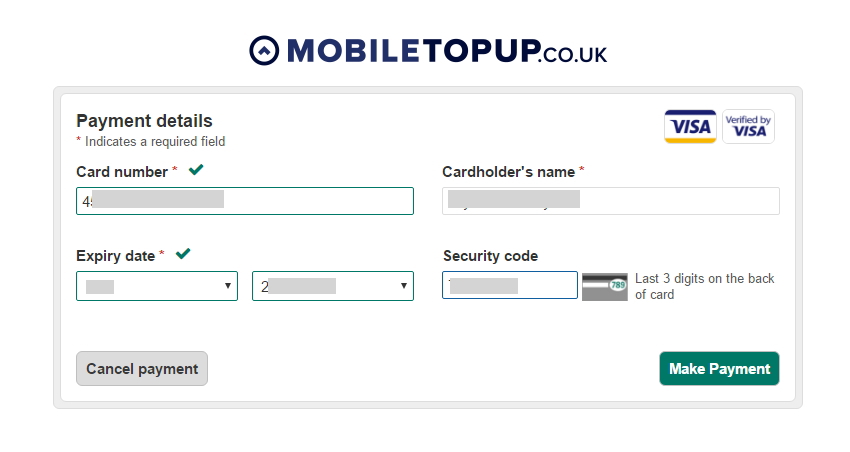Click the arrow of the expiry month select

[x=228, y=286]
